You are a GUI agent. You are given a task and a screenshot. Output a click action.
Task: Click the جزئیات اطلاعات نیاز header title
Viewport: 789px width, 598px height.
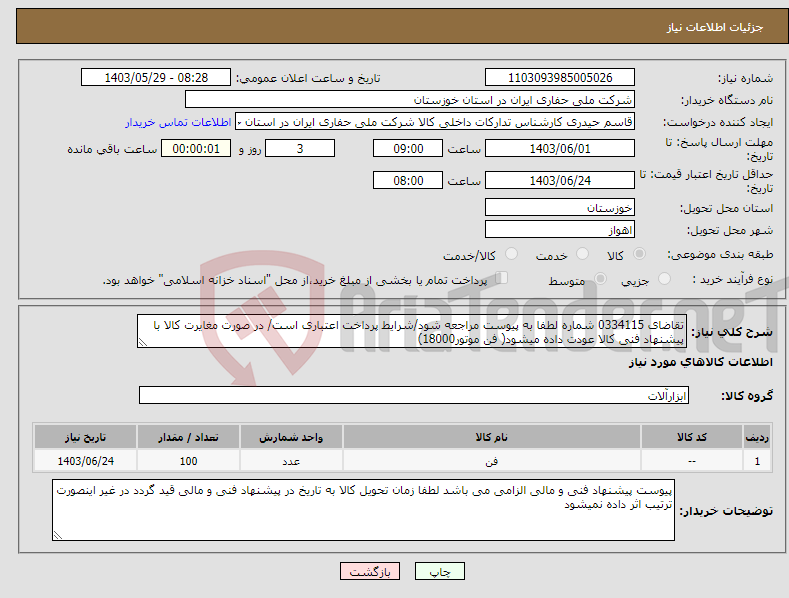click(x=715, y=27)
